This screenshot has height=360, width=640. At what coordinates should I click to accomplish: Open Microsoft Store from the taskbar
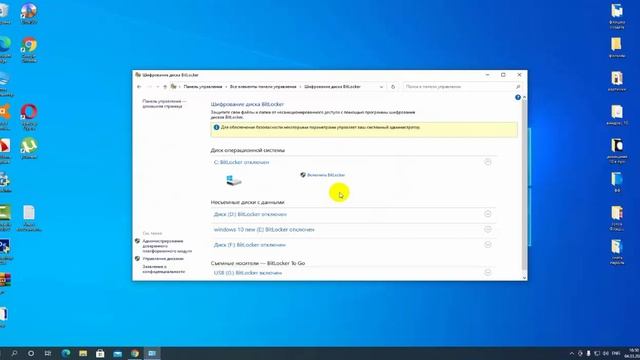[100, 353]
